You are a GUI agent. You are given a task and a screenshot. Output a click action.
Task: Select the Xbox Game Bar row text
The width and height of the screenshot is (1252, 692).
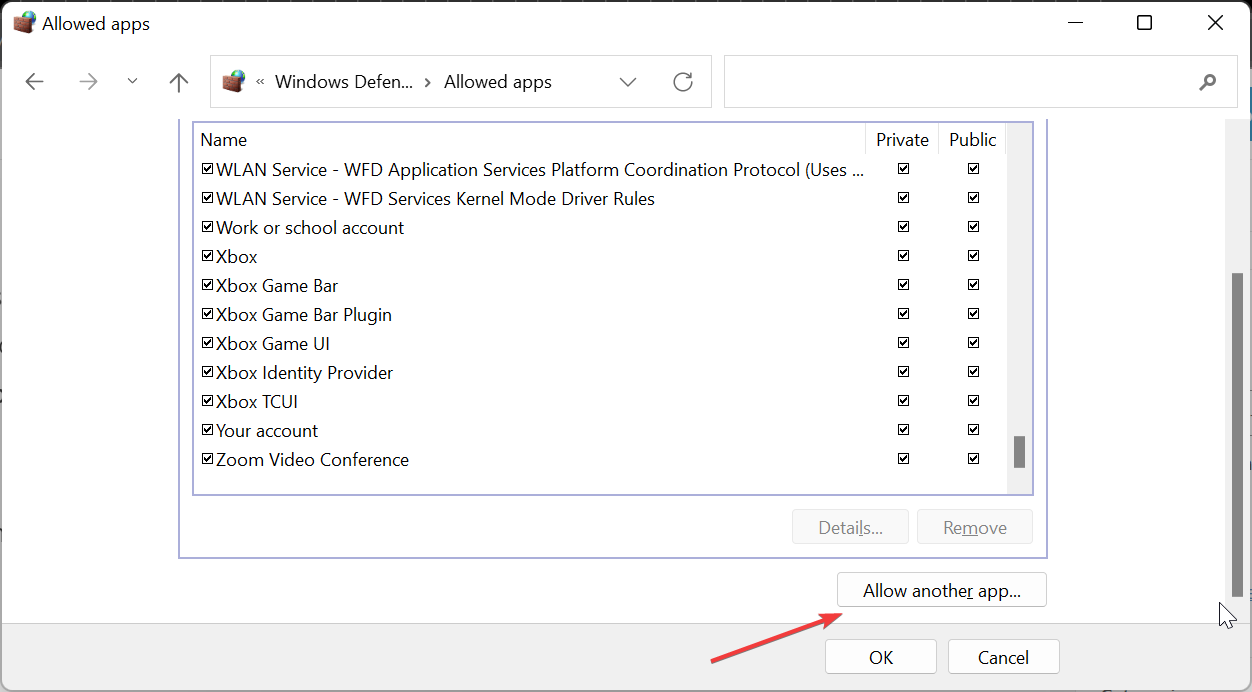click(x=277, y=286)
